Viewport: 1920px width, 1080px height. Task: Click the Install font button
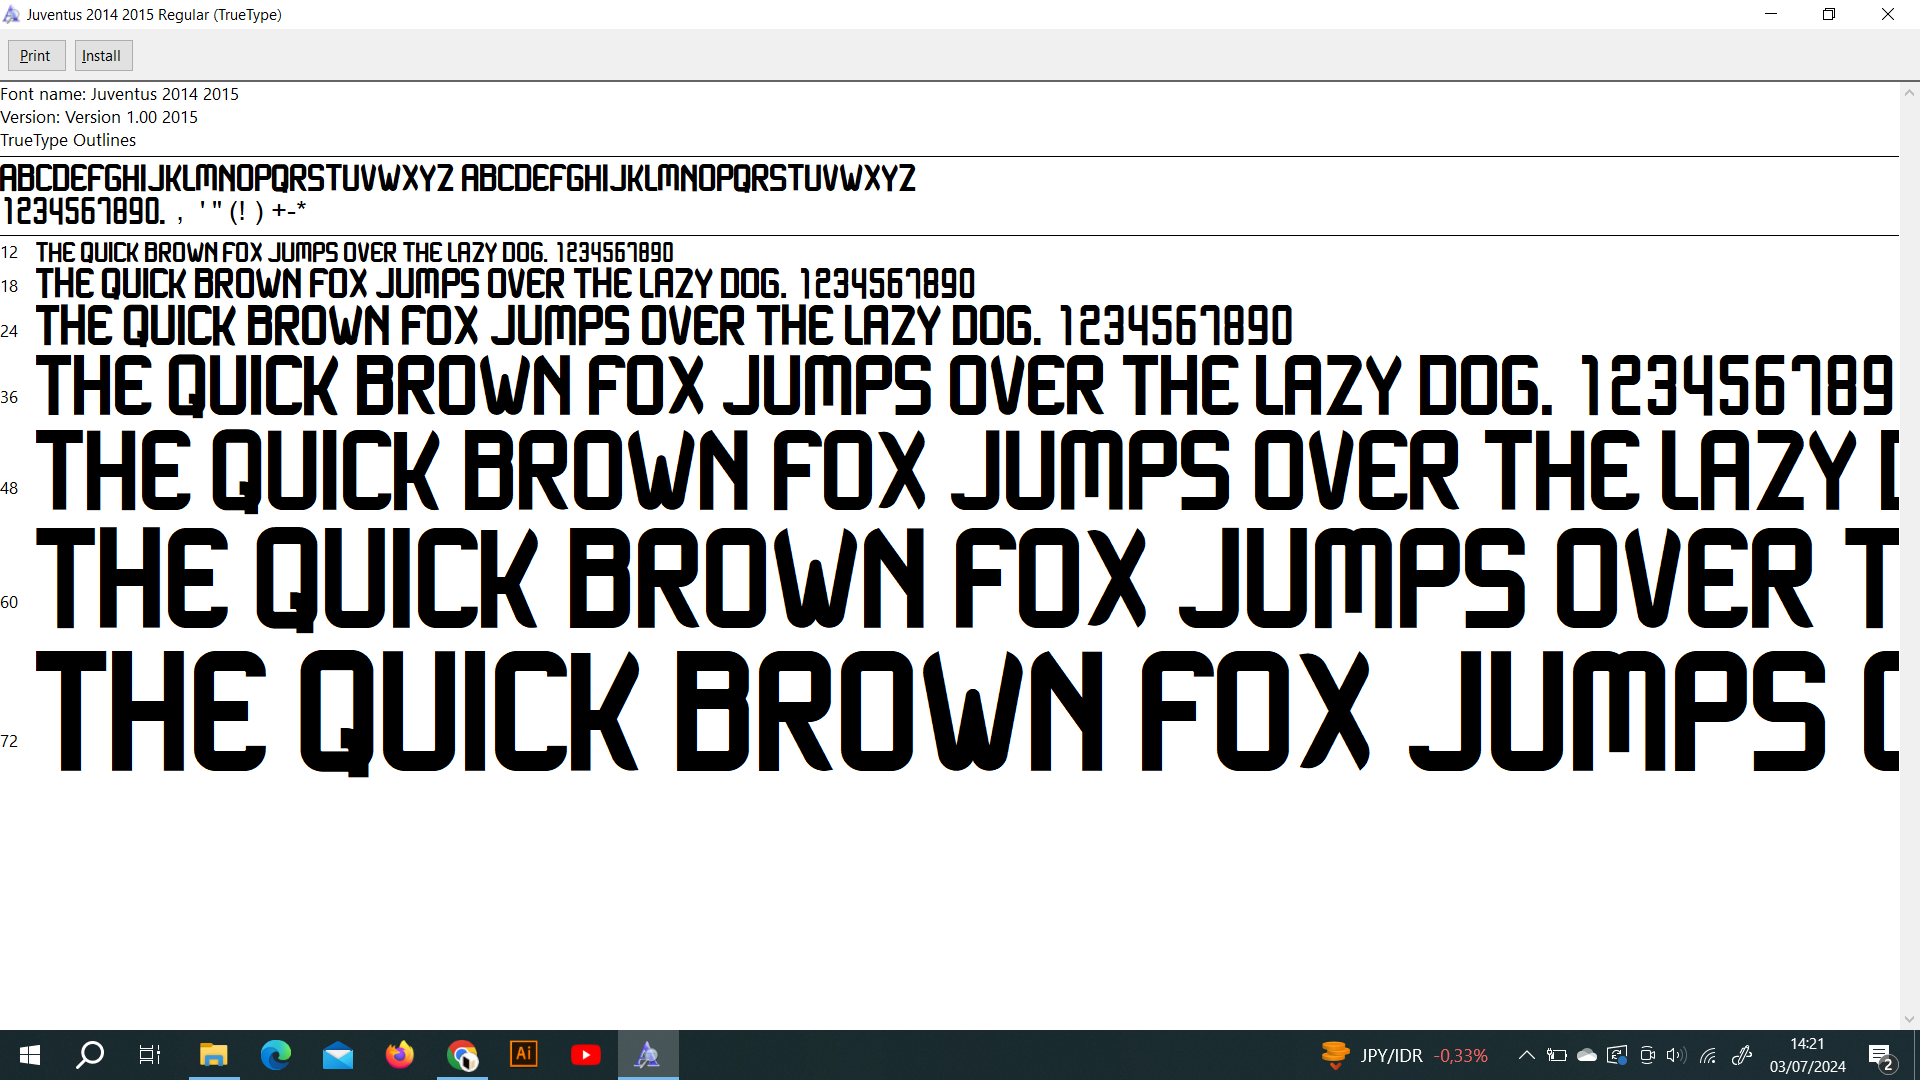tap(102, 56)
